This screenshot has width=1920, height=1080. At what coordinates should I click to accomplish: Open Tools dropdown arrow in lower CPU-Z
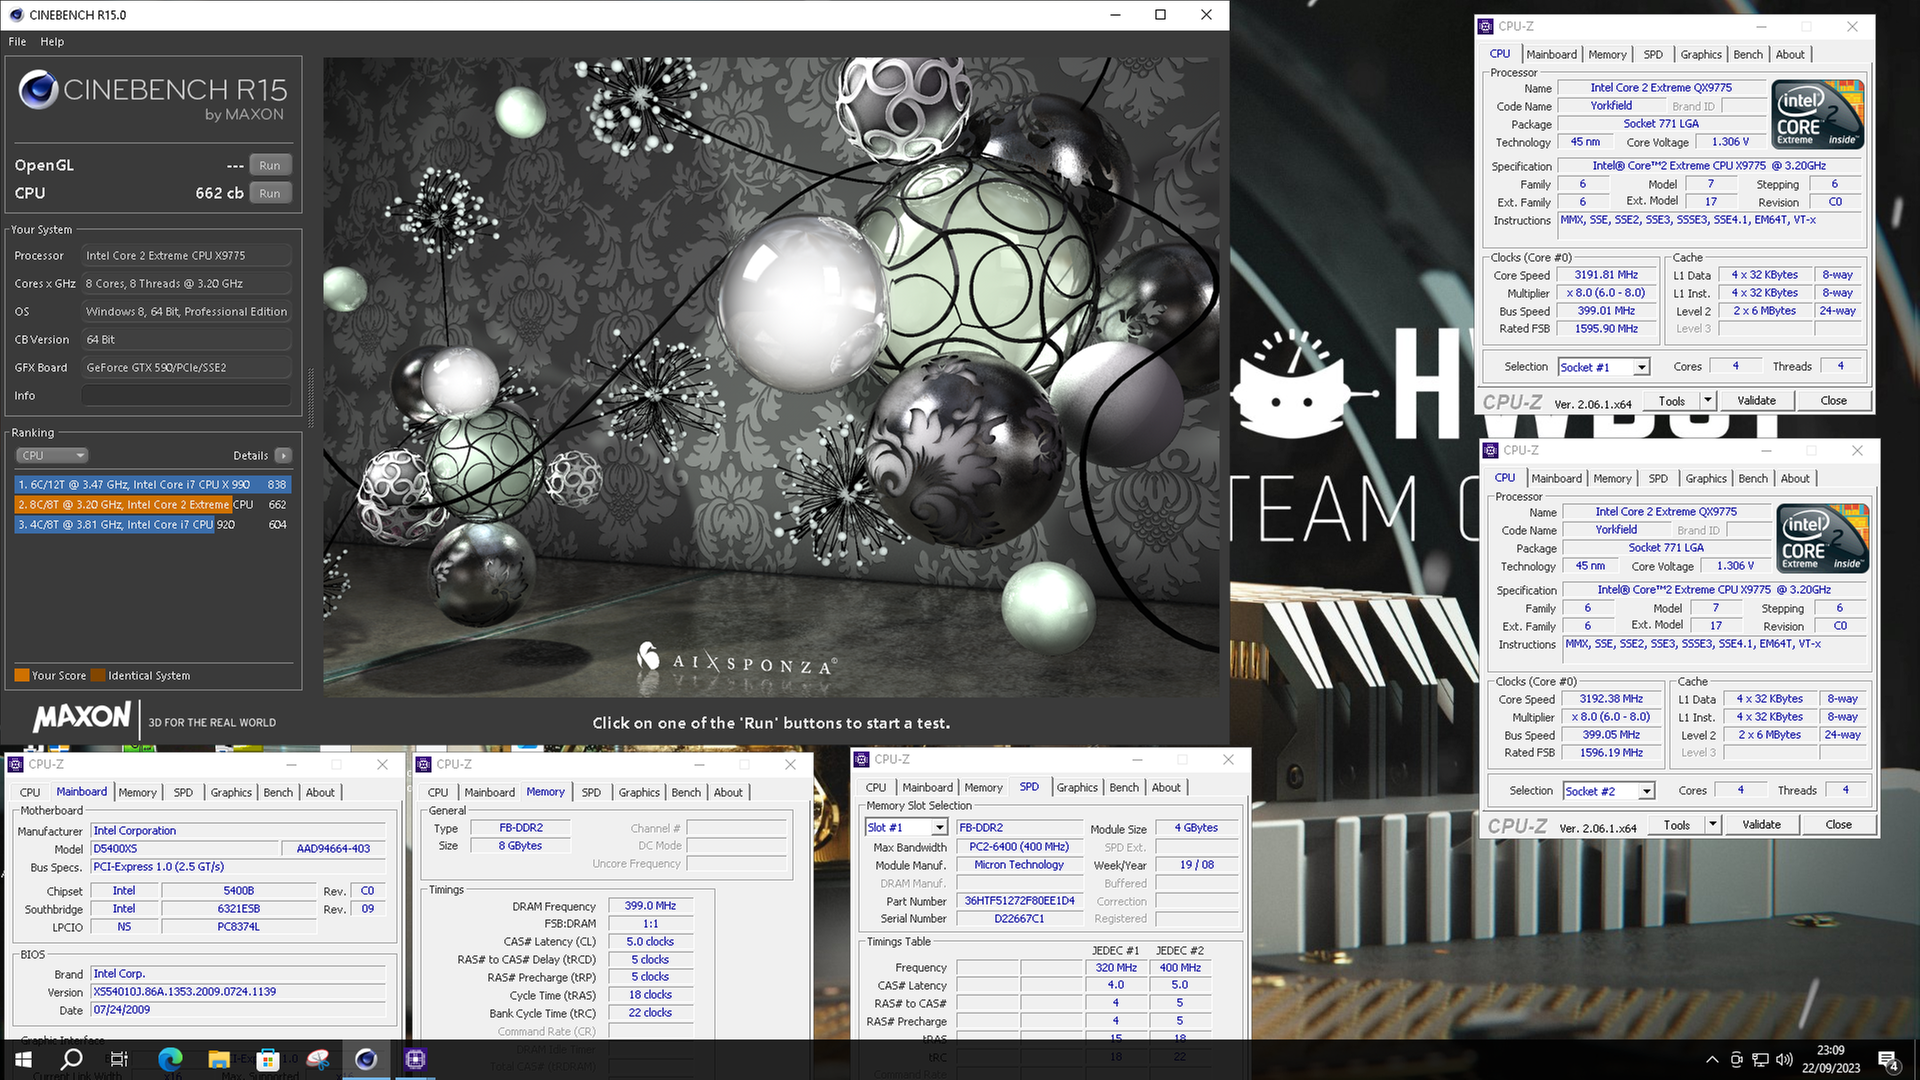(1713, 825)
